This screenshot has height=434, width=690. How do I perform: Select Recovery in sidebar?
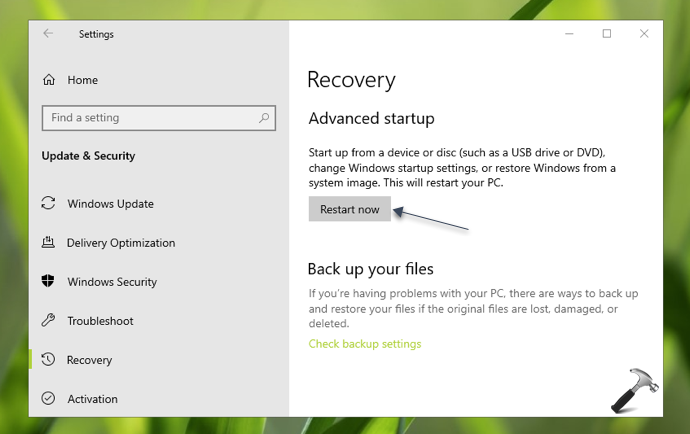coord(89,360)
